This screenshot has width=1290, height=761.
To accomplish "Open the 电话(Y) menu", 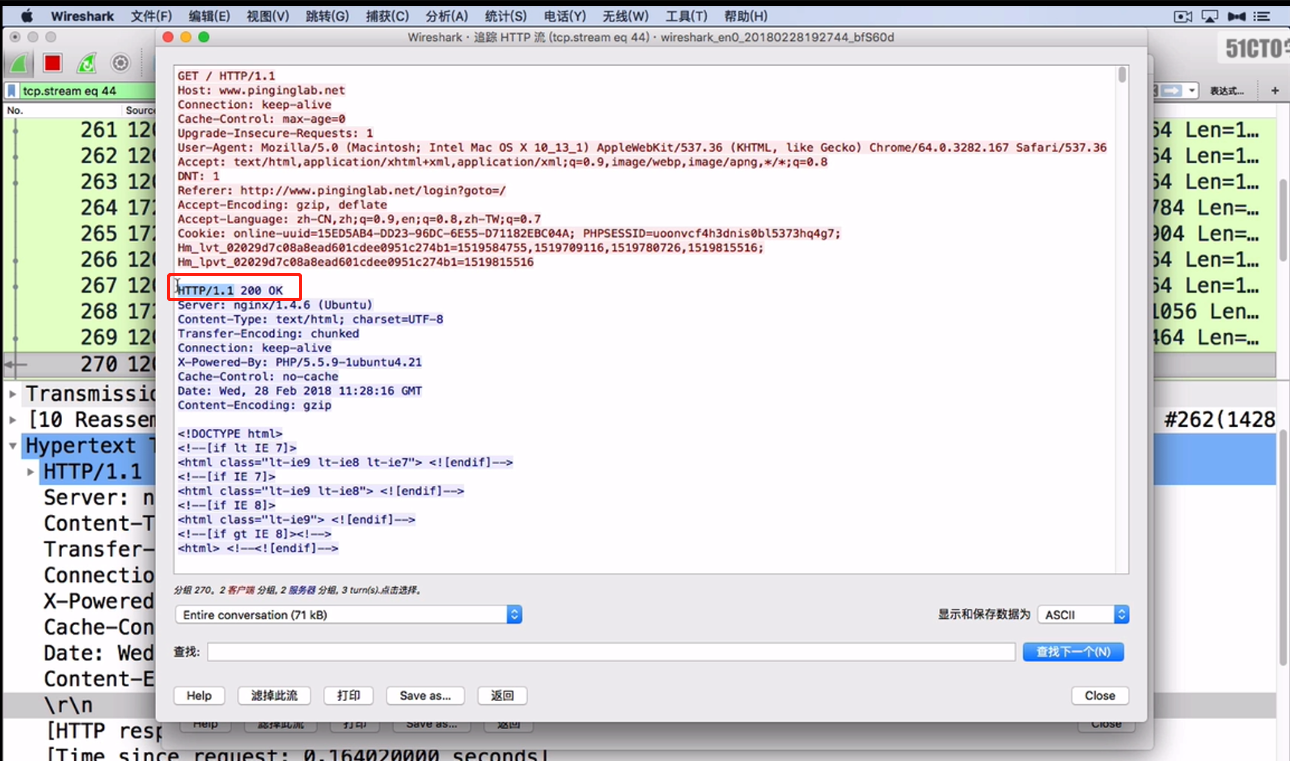I will 565,16.
